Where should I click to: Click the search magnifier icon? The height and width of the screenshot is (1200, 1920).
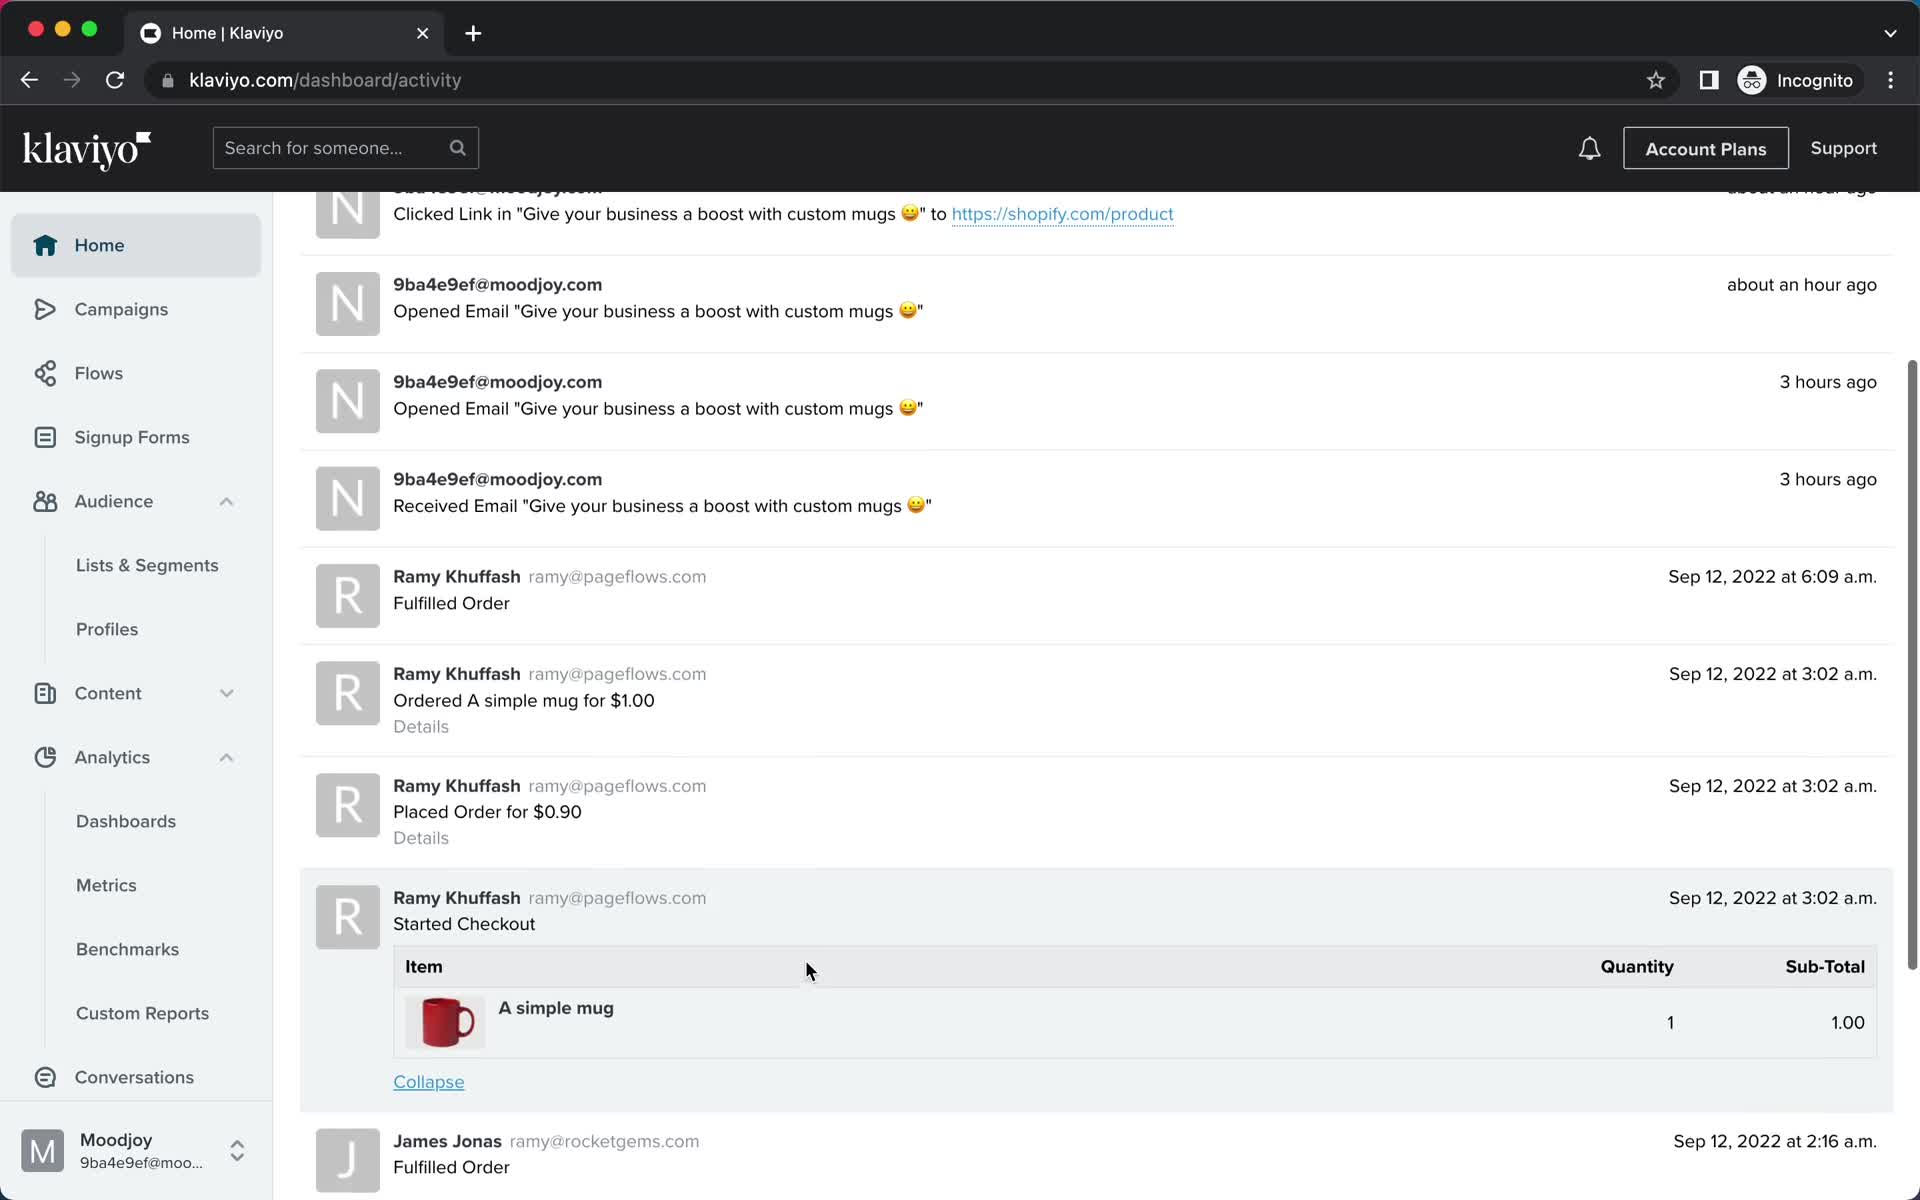point(457,148)
